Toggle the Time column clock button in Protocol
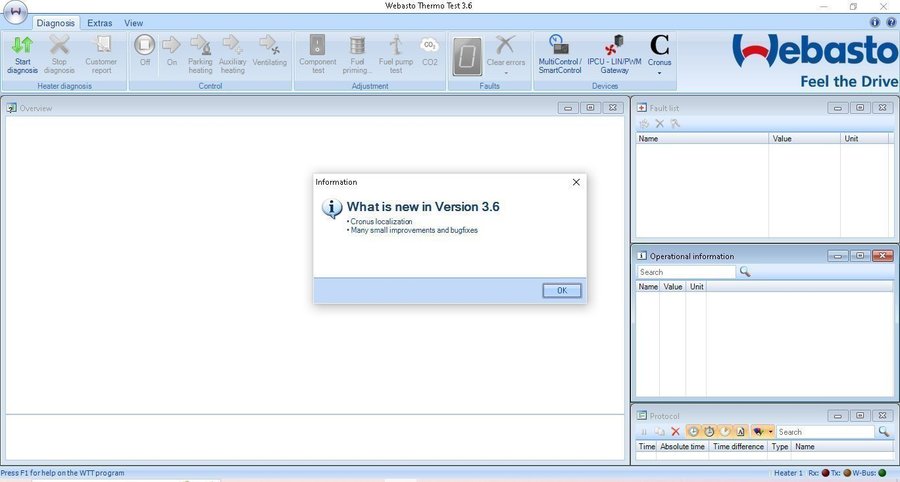 click(x=693, y=432)
